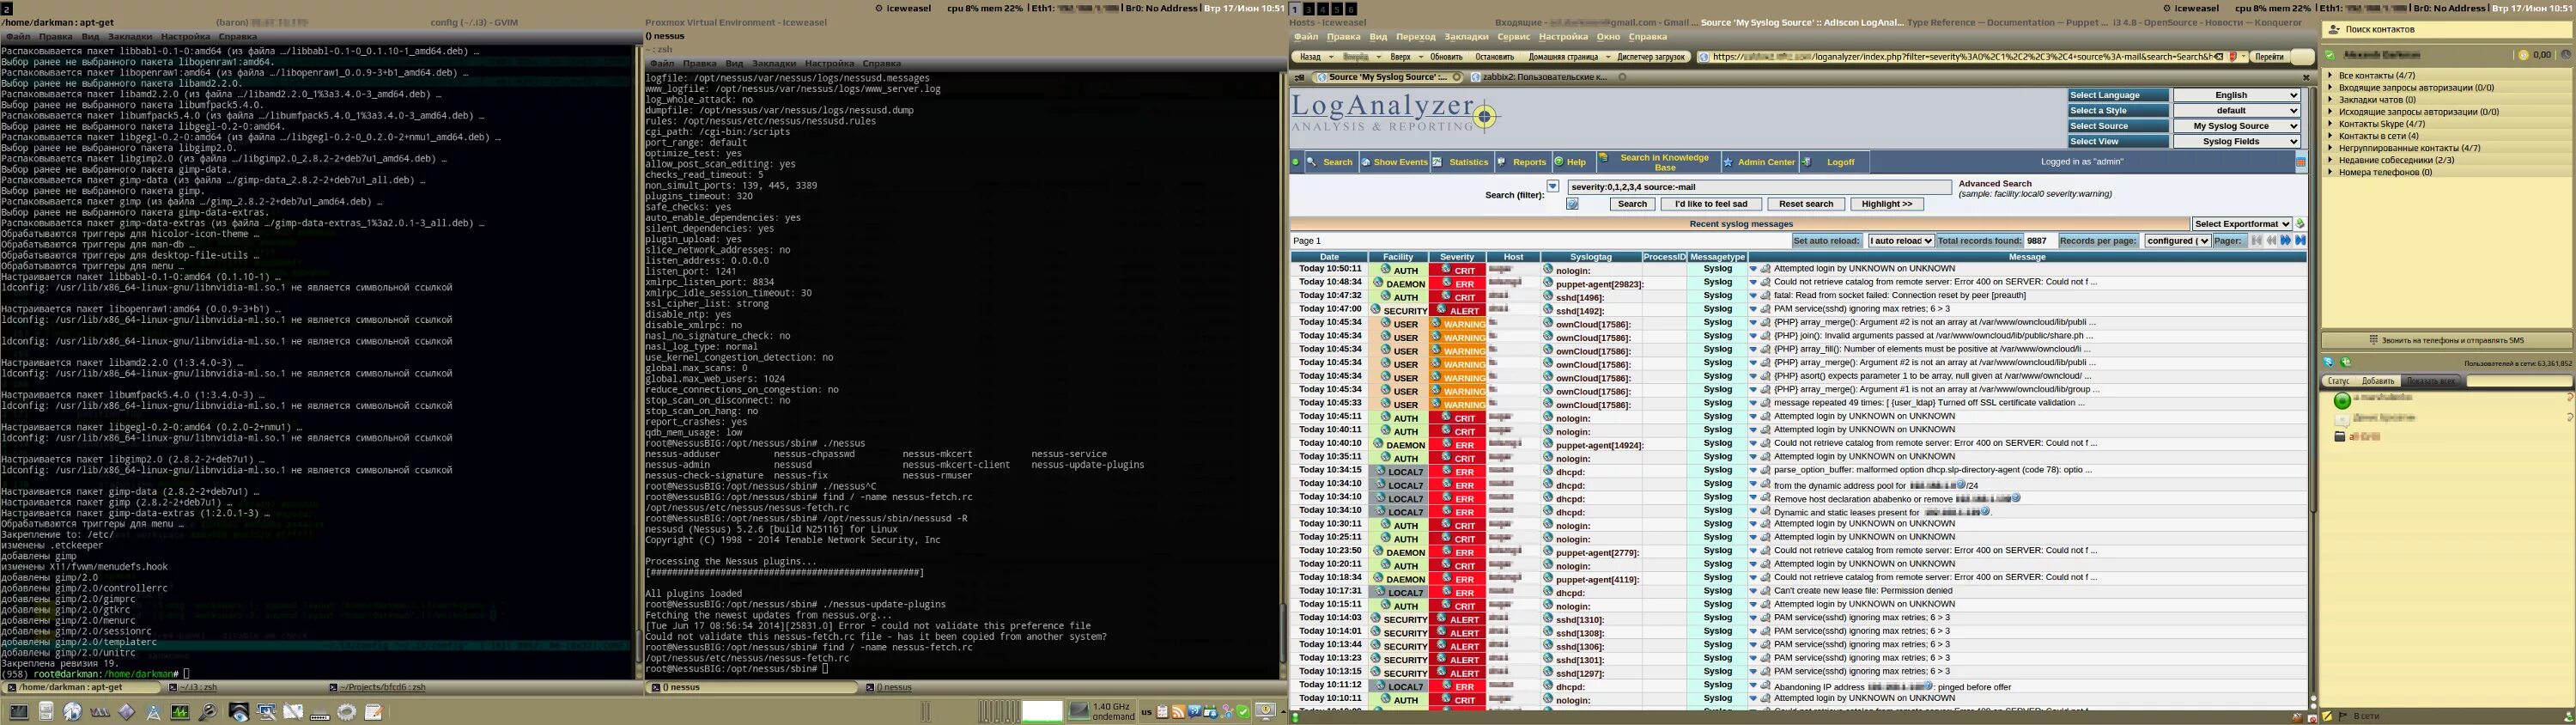Click the Syslogtag column header
2576x725 pixels.
tap(1590, 257)
